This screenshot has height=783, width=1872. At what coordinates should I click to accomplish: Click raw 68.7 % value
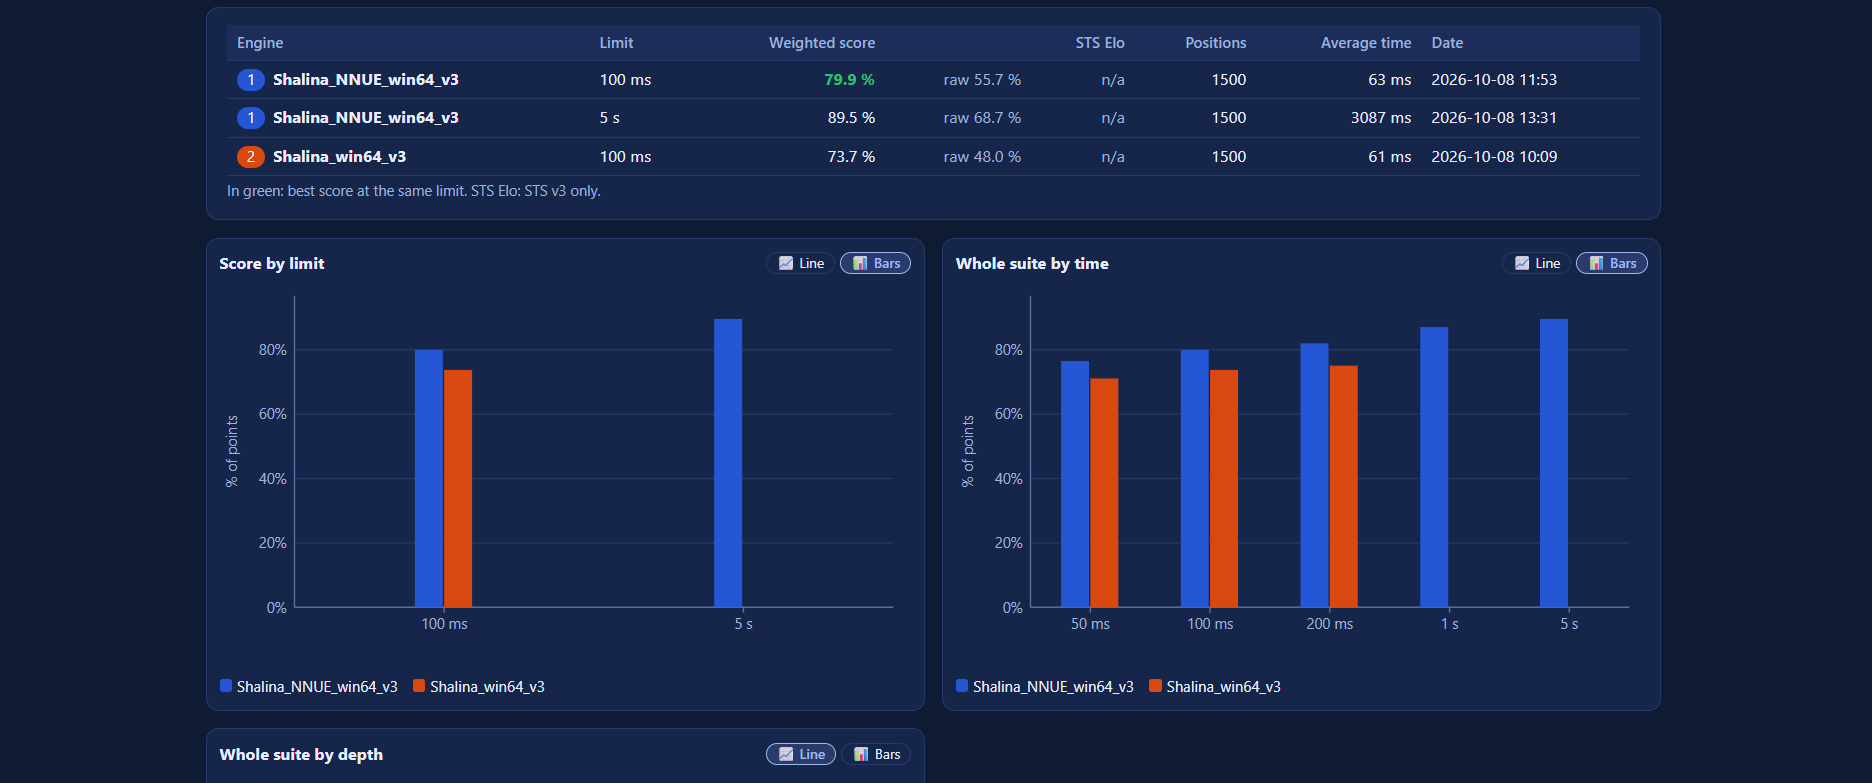coord(982,118)
